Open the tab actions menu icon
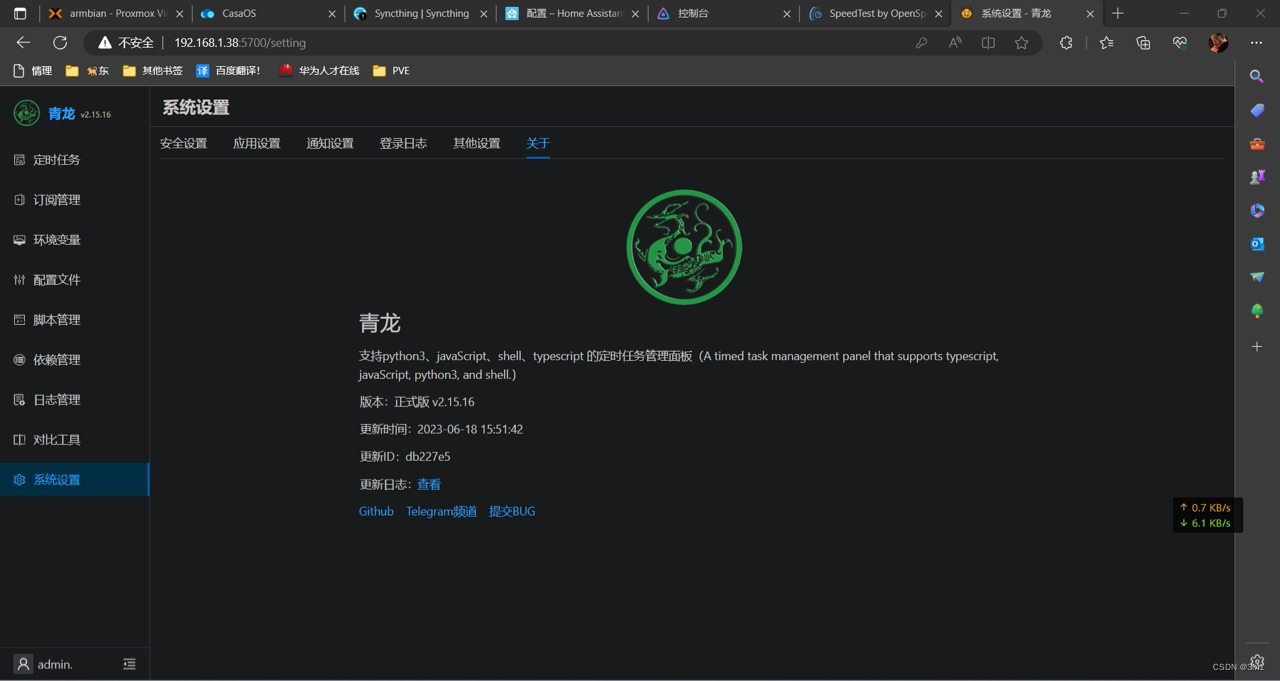Viewport: 1280px width, 681px height. 20,13
